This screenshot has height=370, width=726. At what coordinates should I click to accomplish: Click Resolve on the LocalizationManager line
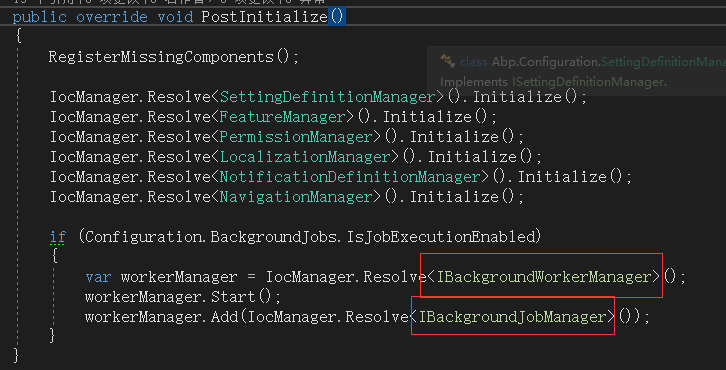tap(179, 157)
